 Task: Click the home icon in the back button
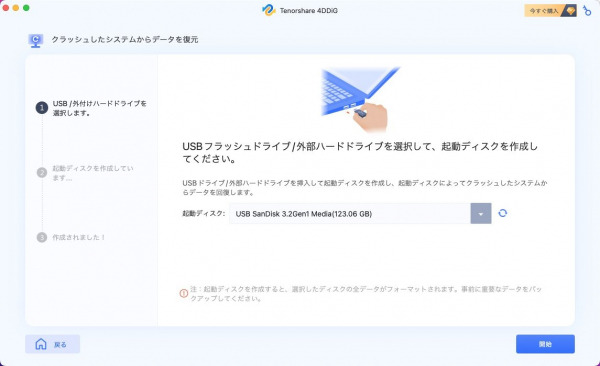point(41,344)
